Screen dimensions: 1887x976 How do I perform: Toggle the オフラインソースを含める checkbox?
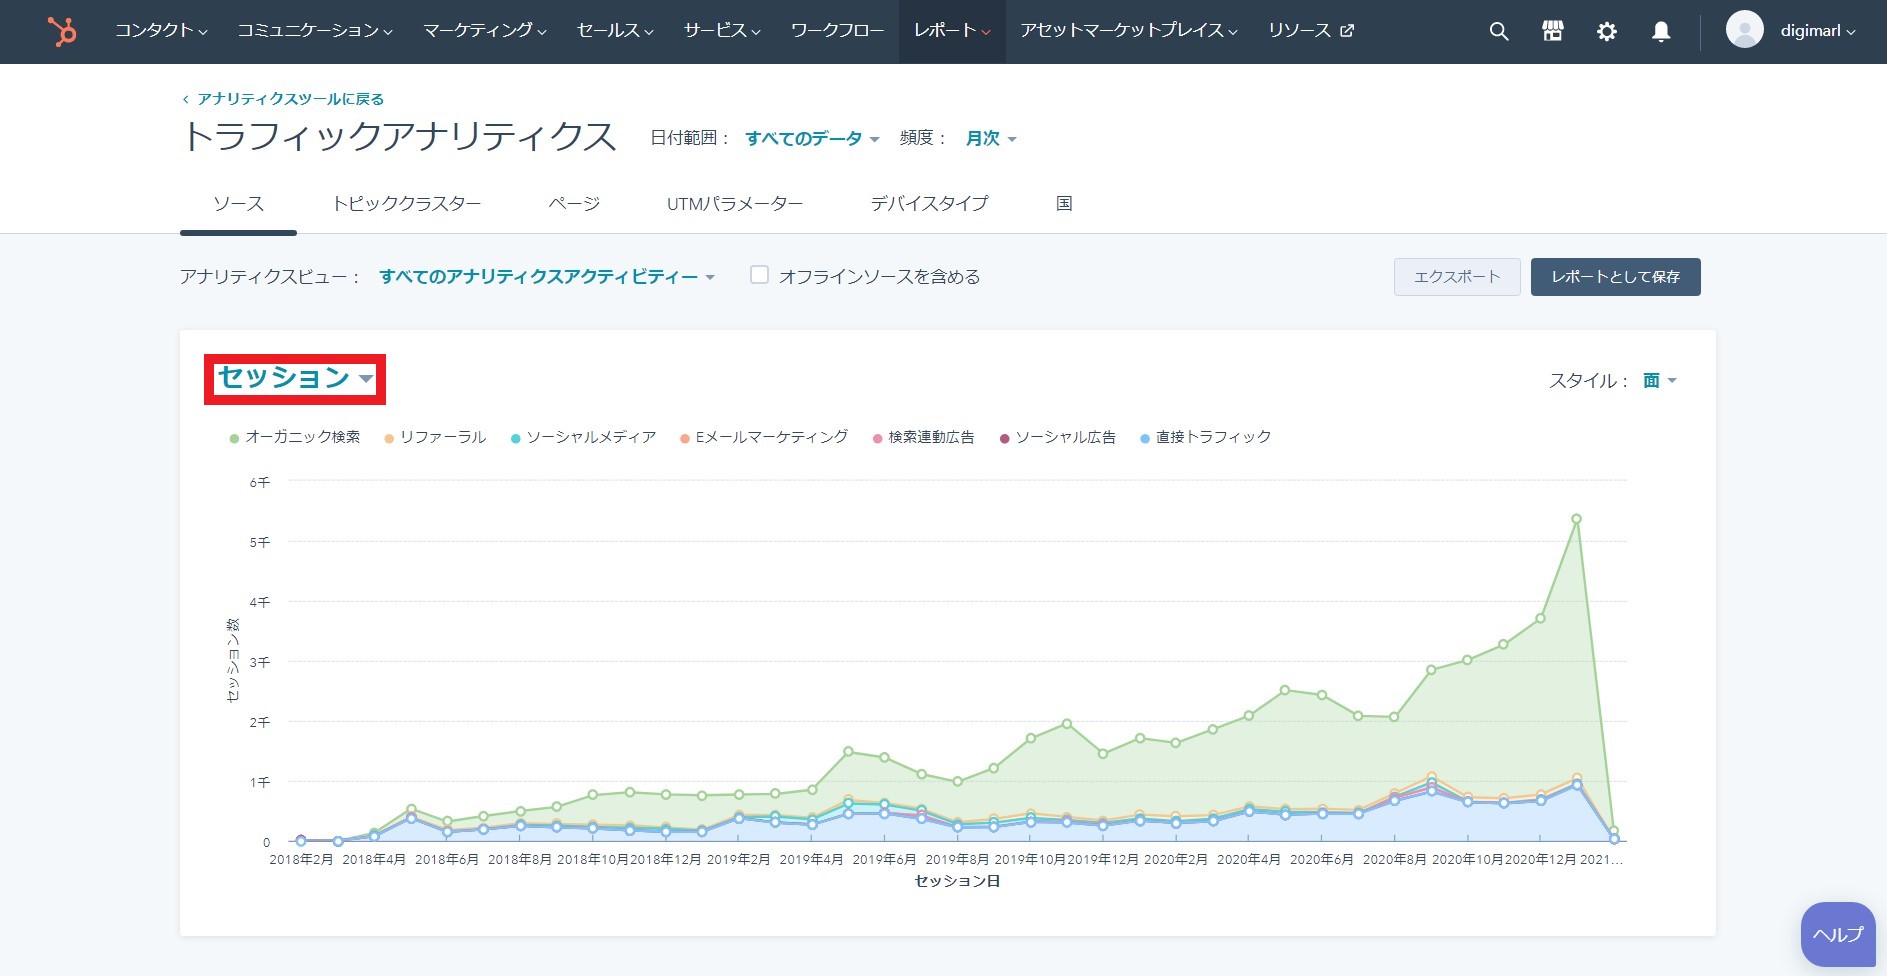pyautogui.click(x=759, y=275)
